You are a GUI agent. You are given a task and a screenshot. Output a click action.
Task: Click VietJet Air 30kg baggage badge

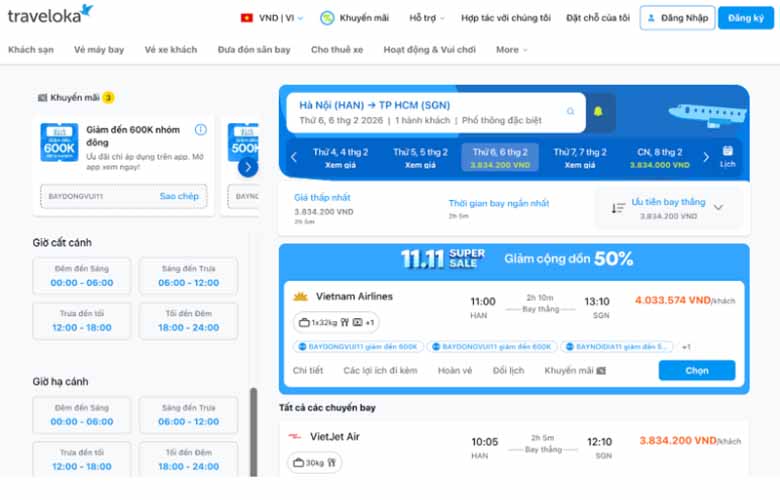314,463
